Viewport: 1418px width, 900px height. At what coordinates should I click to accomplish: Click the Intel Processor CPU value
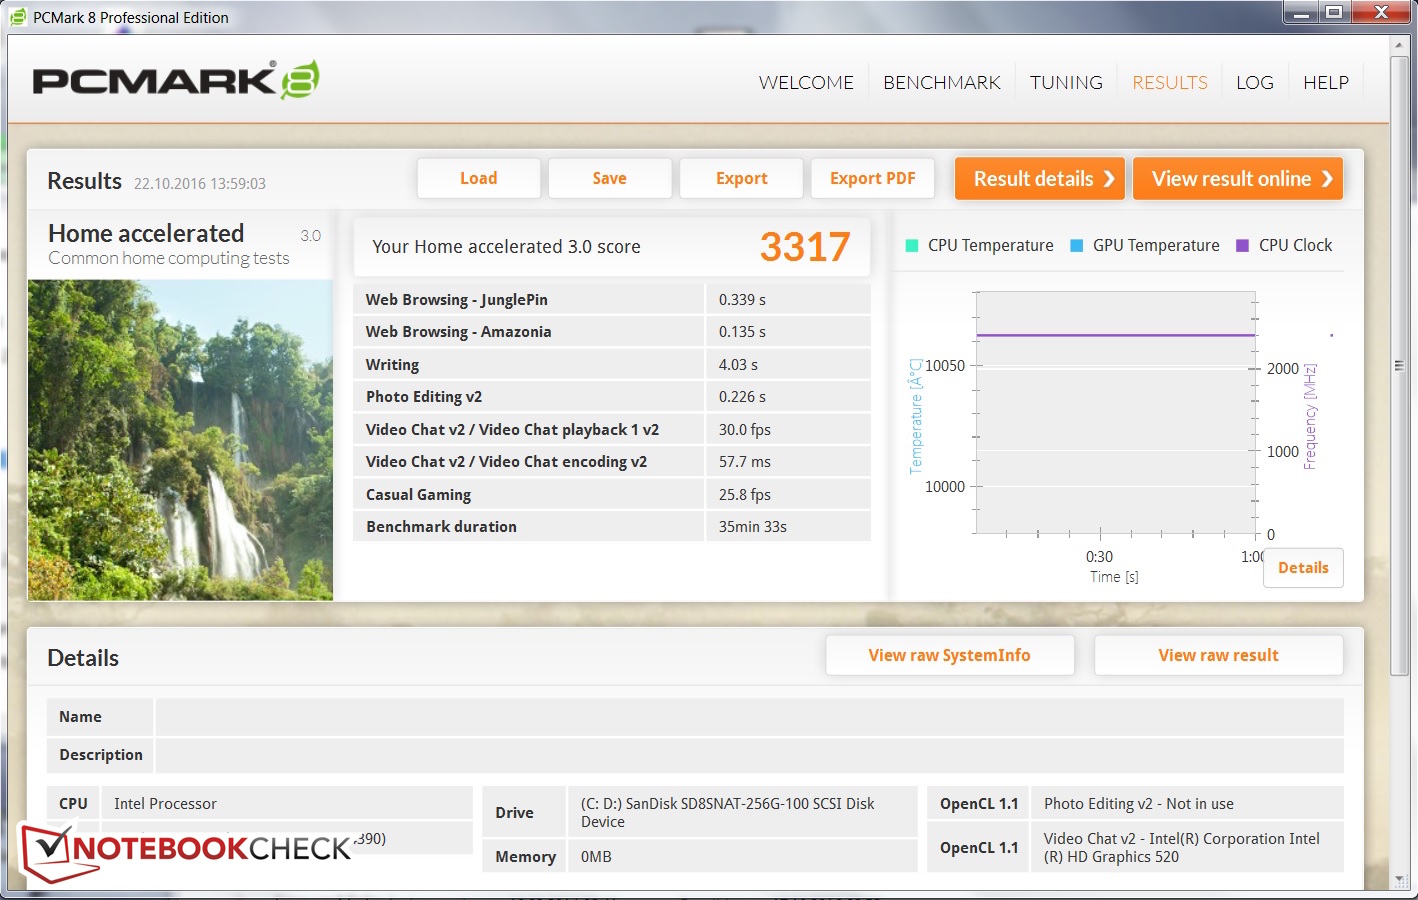click(165, 804)
